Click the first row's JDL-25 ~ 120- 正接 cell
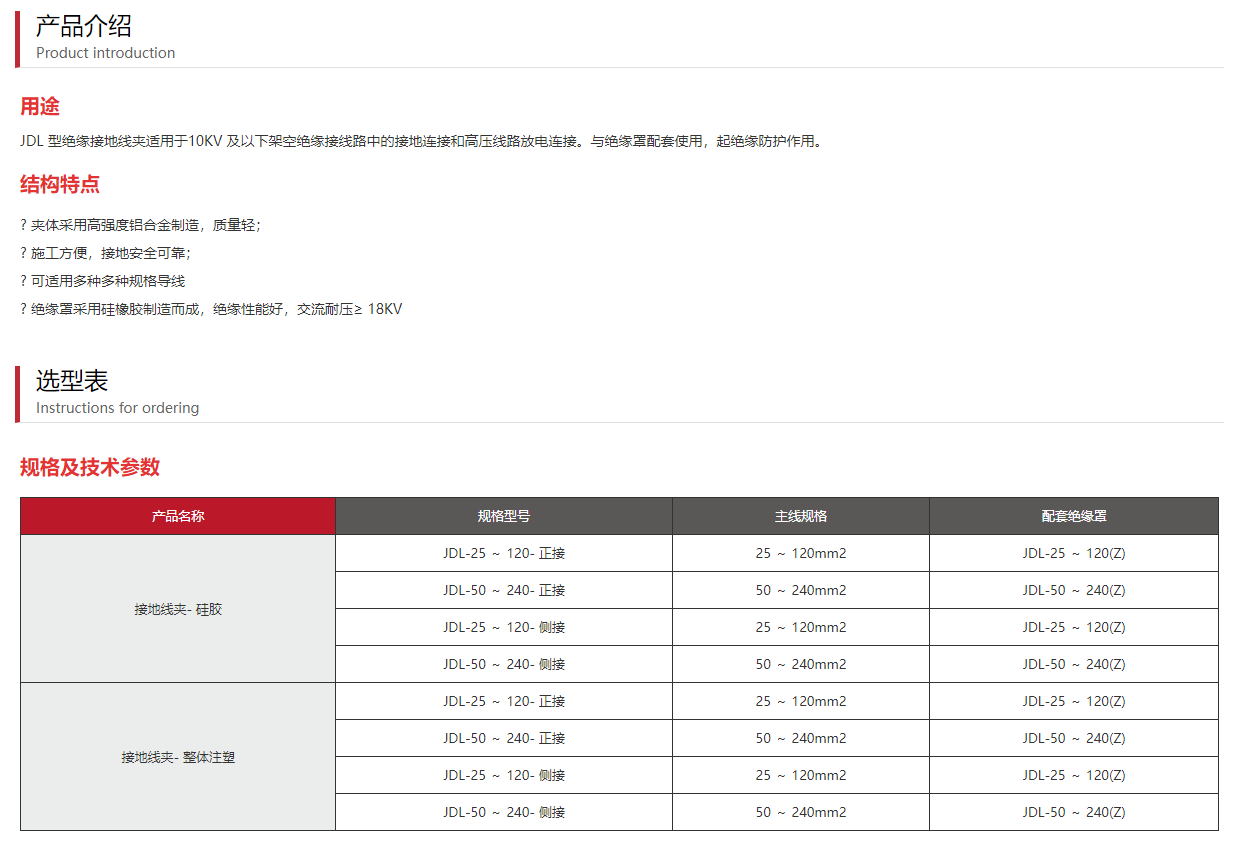 coord(504,553)
